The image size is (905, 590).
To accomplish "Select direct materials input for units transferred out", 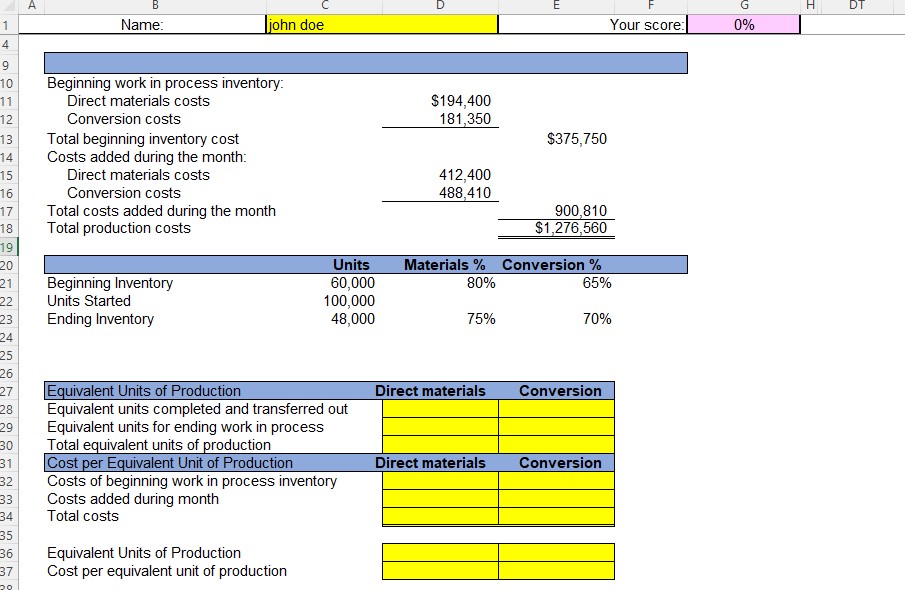I will click(440, 409).
